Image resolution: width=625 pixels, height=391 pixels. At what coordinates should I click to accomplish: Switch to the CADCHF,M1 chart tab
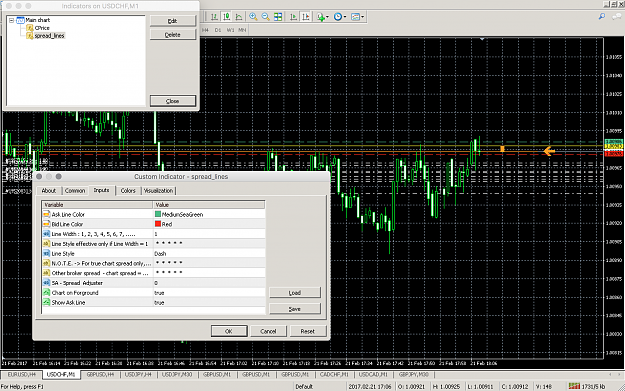[334, 375]
